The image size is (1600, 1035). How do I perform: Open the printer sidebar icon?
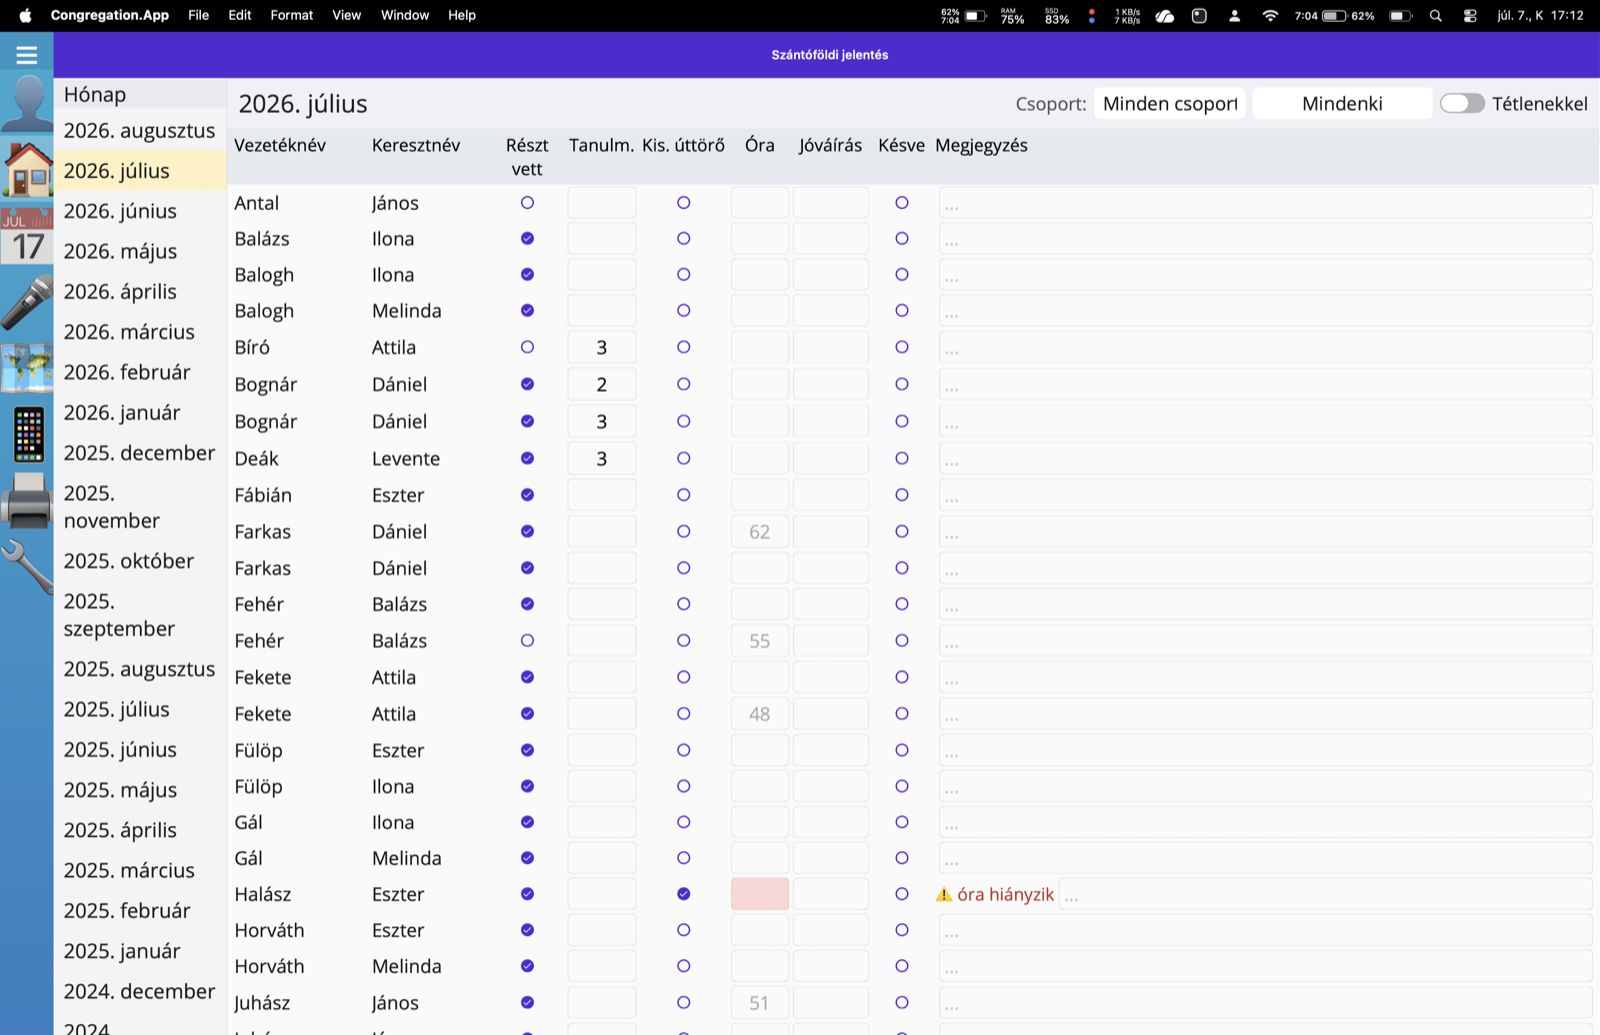[x=27, y=501]
